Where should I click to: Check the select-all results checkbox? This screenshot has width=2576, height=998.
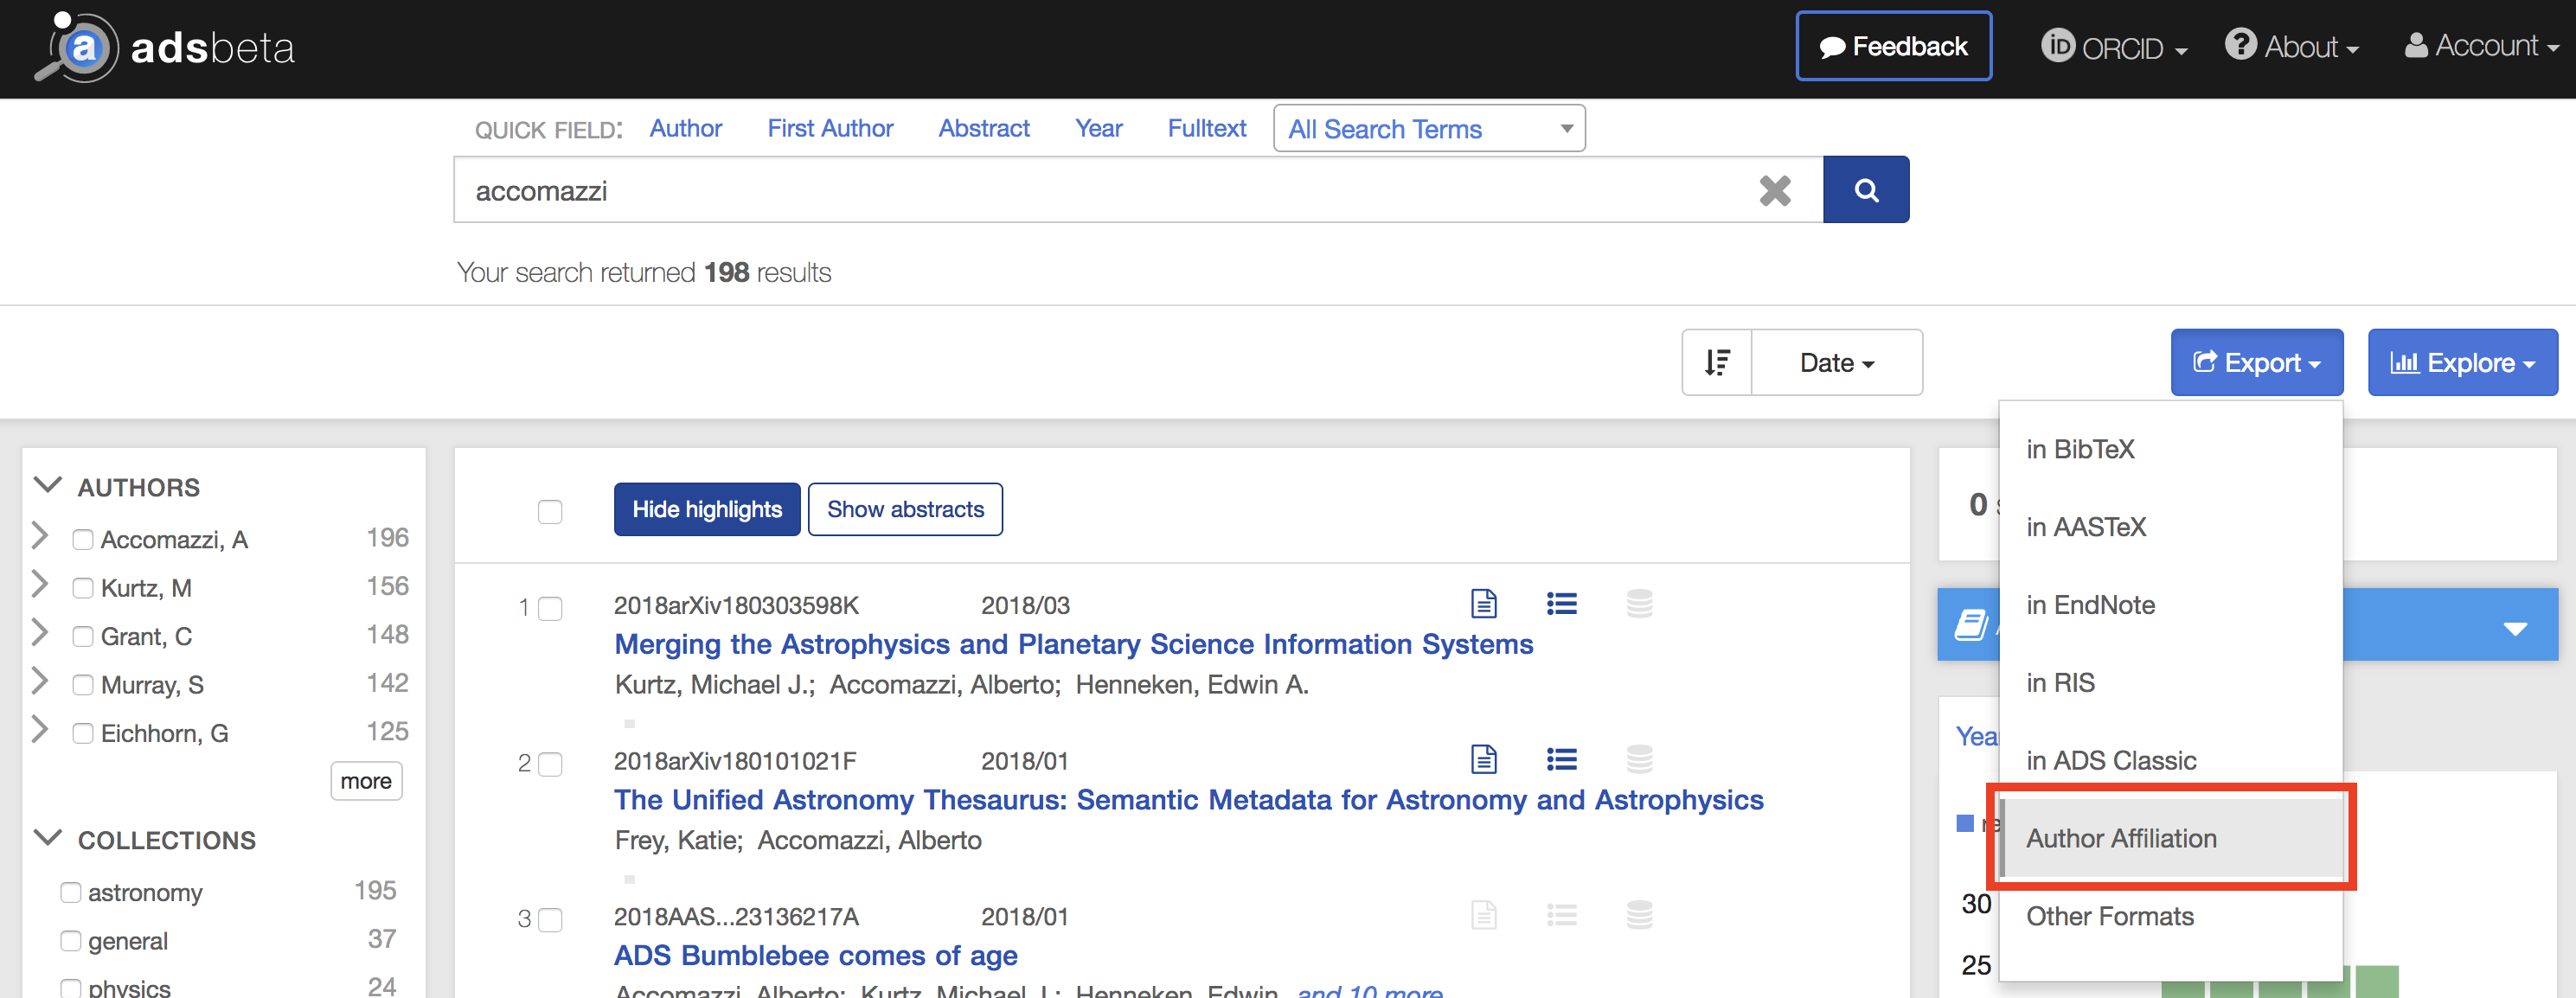[550, 511]
